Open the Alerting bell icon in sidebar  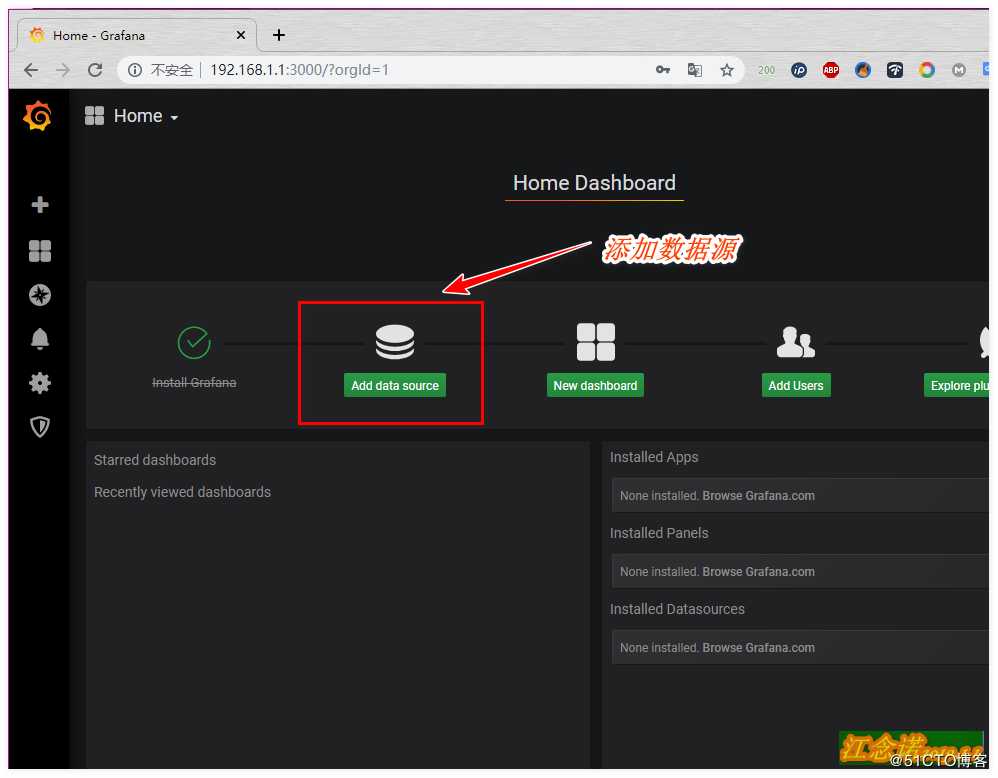click(x=40, y=339)
